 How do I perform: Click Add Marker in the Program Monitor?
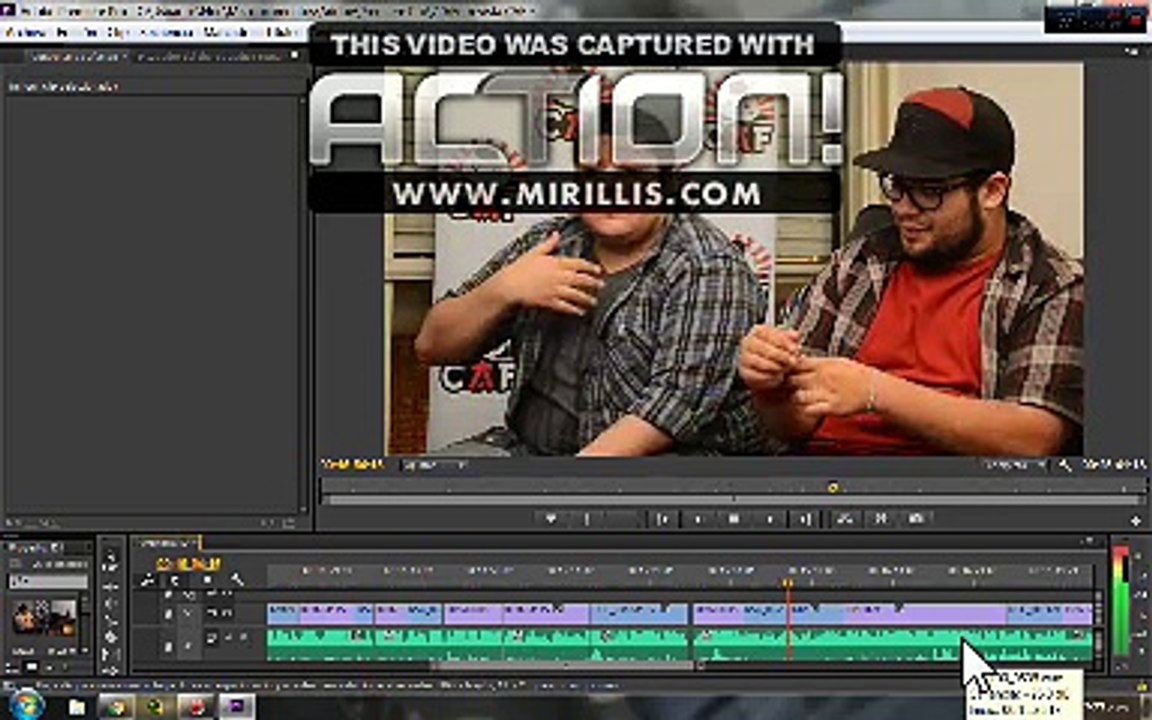[x=551, y=519]
